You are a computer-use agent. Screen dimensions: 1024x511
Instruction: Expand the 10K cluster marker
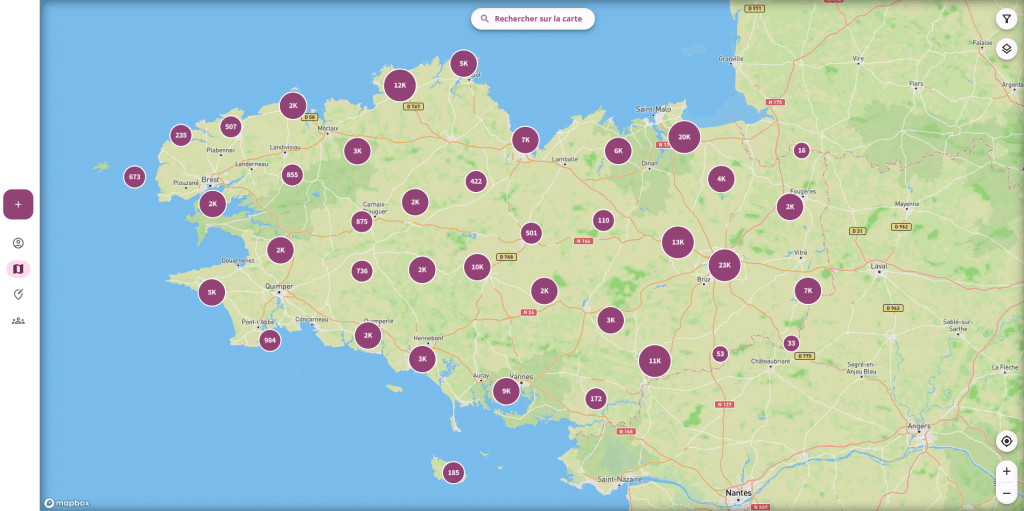pyautogui.click(x=477, y=267)
